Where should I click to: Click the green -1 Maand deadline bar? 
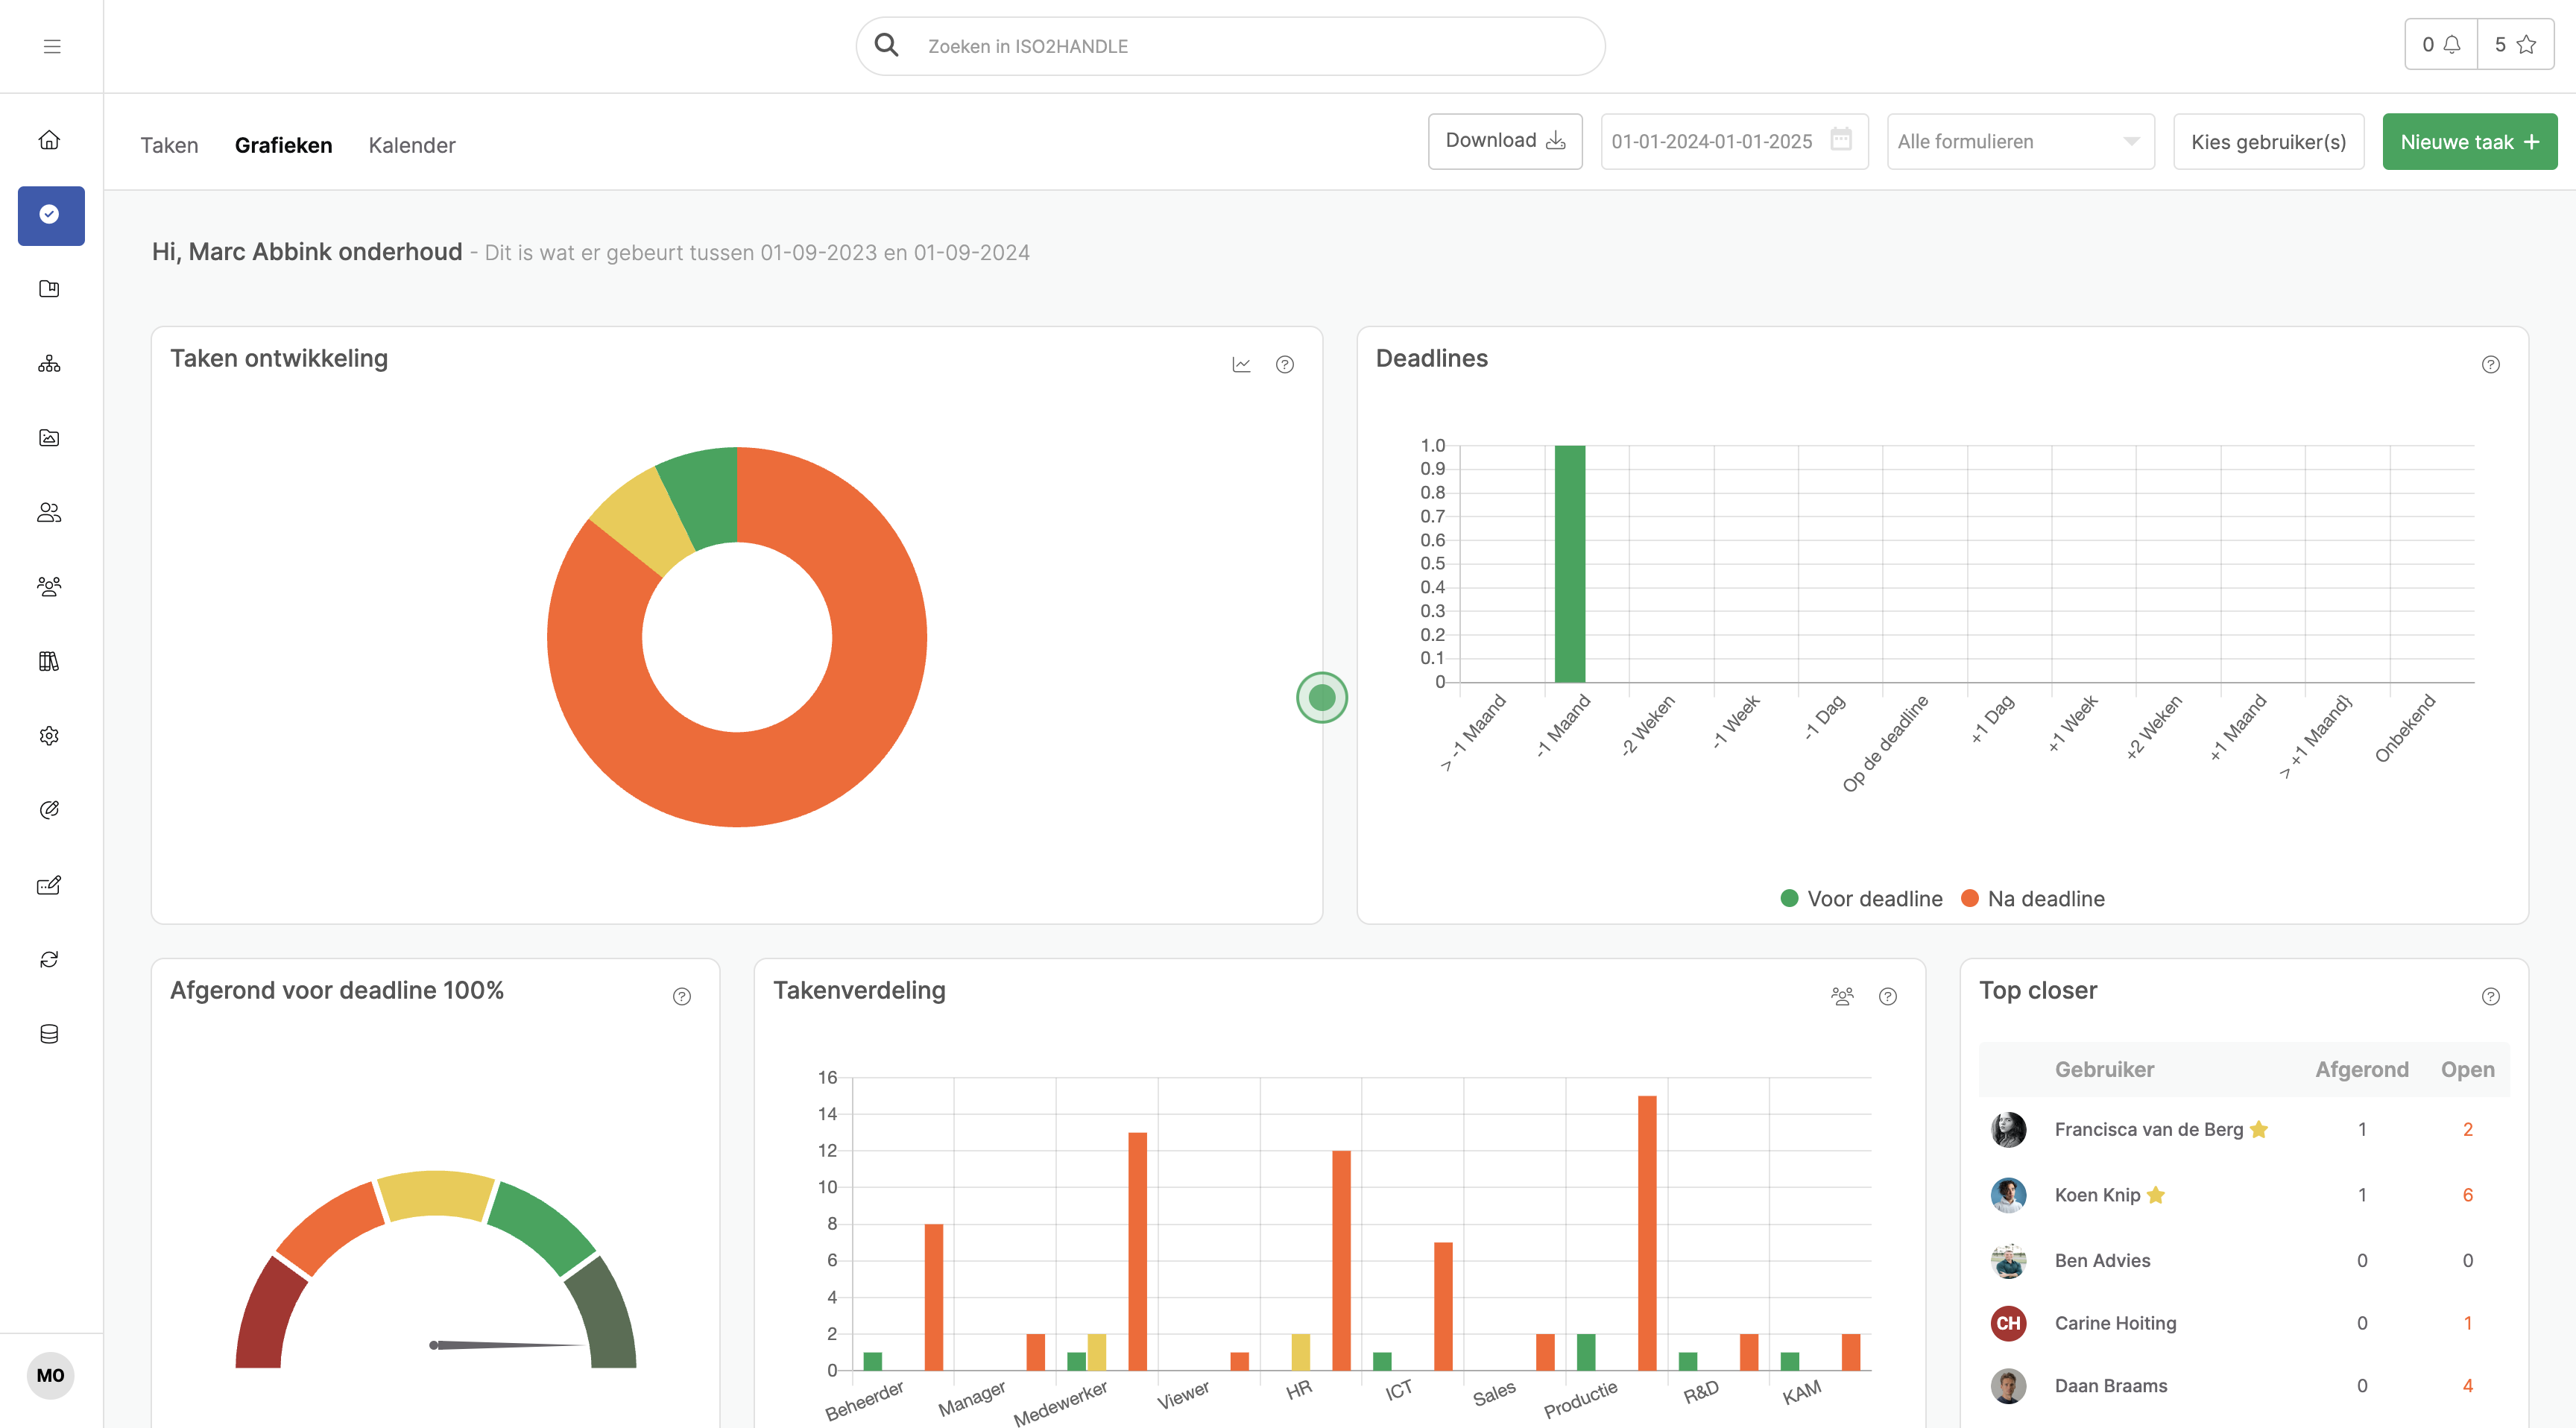(1570, 564)
